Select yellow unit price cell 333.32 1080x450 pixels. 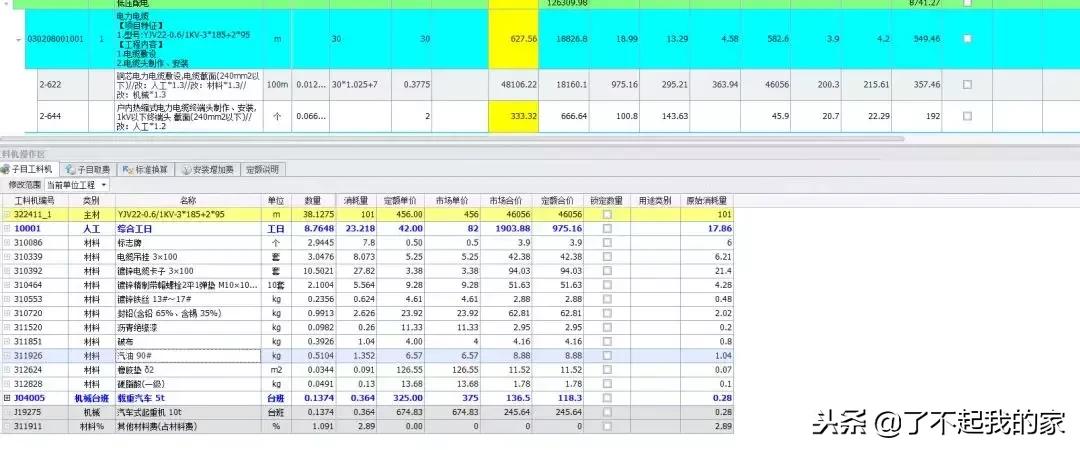click(514, 116)
